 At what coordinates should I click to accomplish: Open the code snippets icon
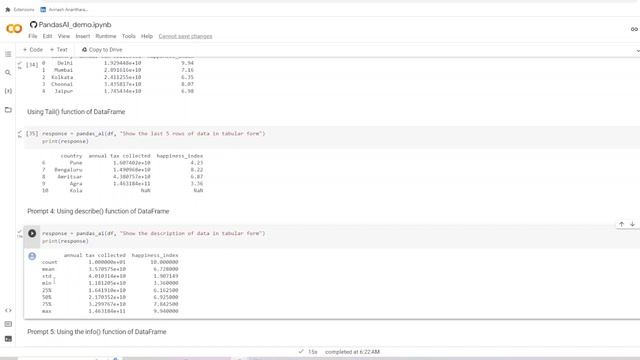click(x=8, y=311)
